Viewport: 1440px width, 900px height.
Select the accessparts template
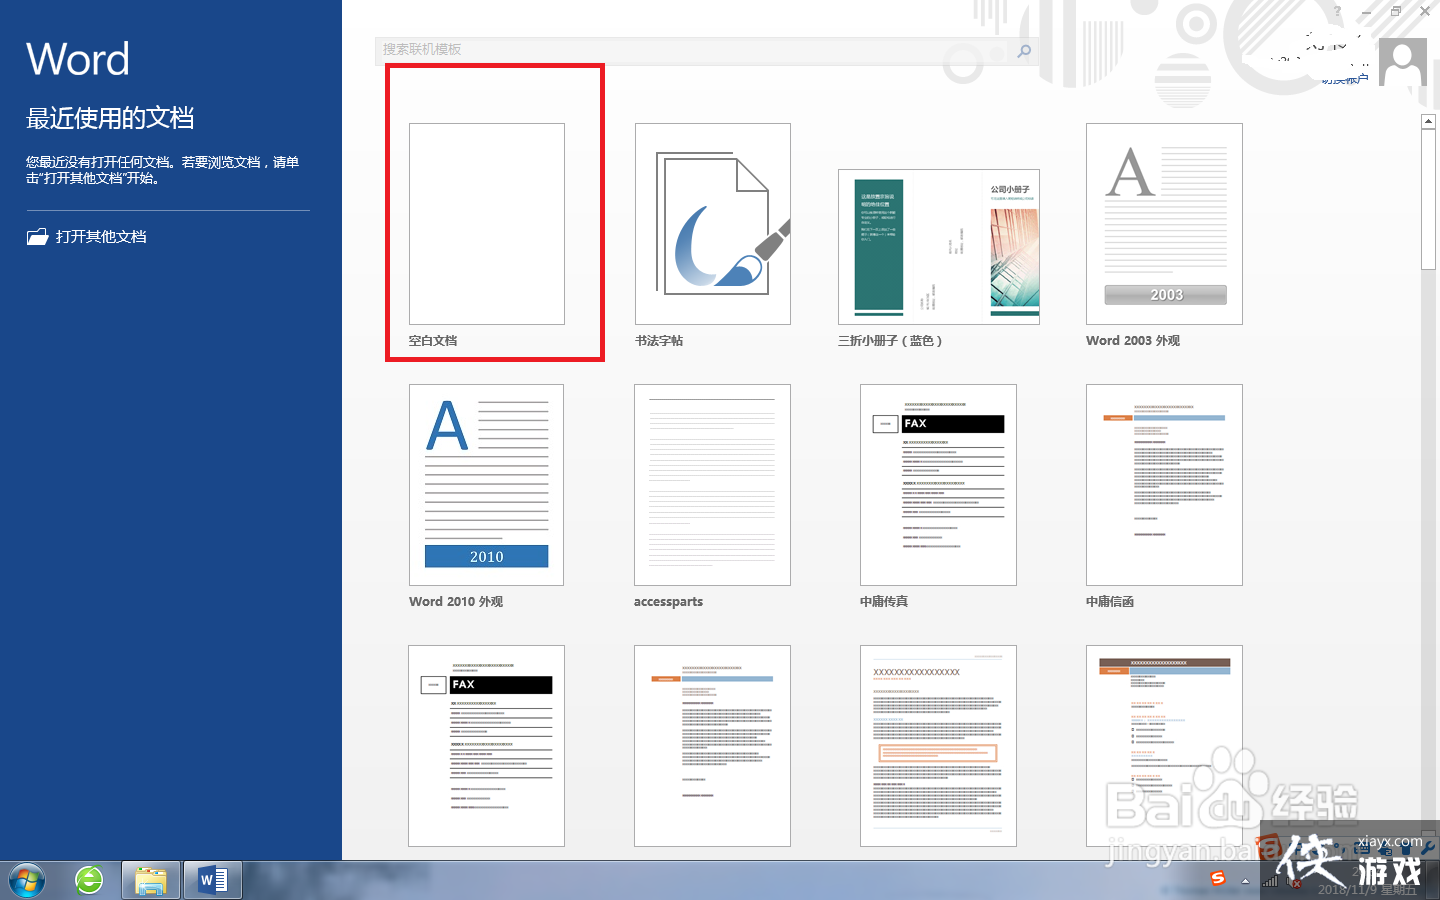click(x=712, y=485)
